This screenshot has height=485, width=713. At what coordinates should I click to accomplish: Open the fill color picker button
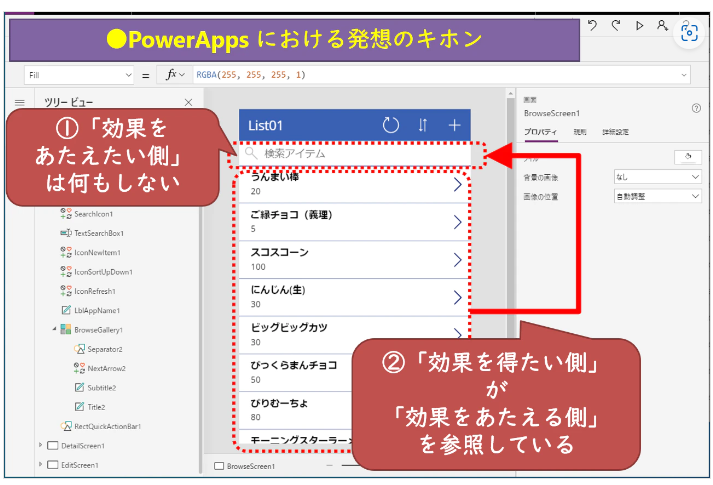(688, 157)
